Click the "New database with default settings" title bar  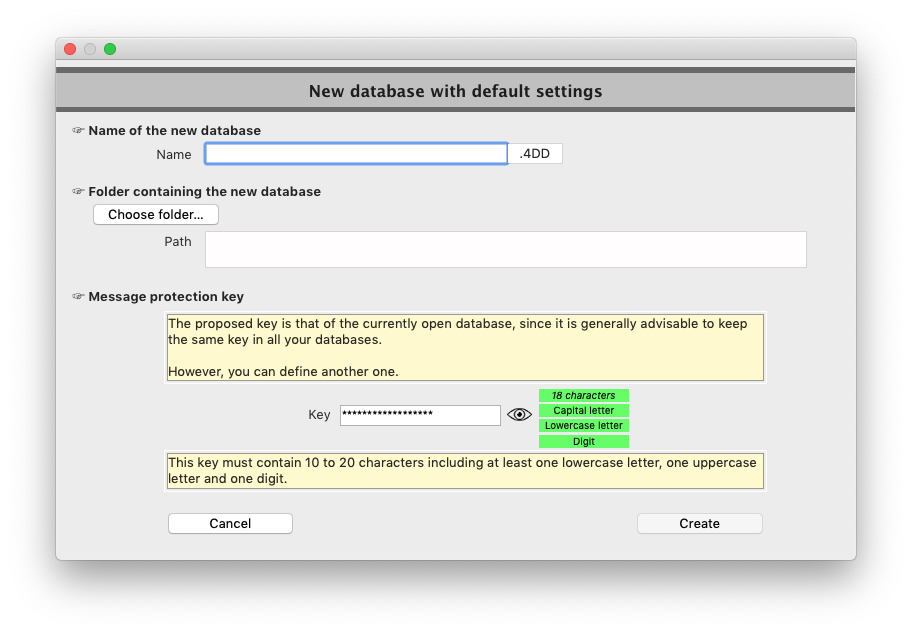[x=455, y=91]
